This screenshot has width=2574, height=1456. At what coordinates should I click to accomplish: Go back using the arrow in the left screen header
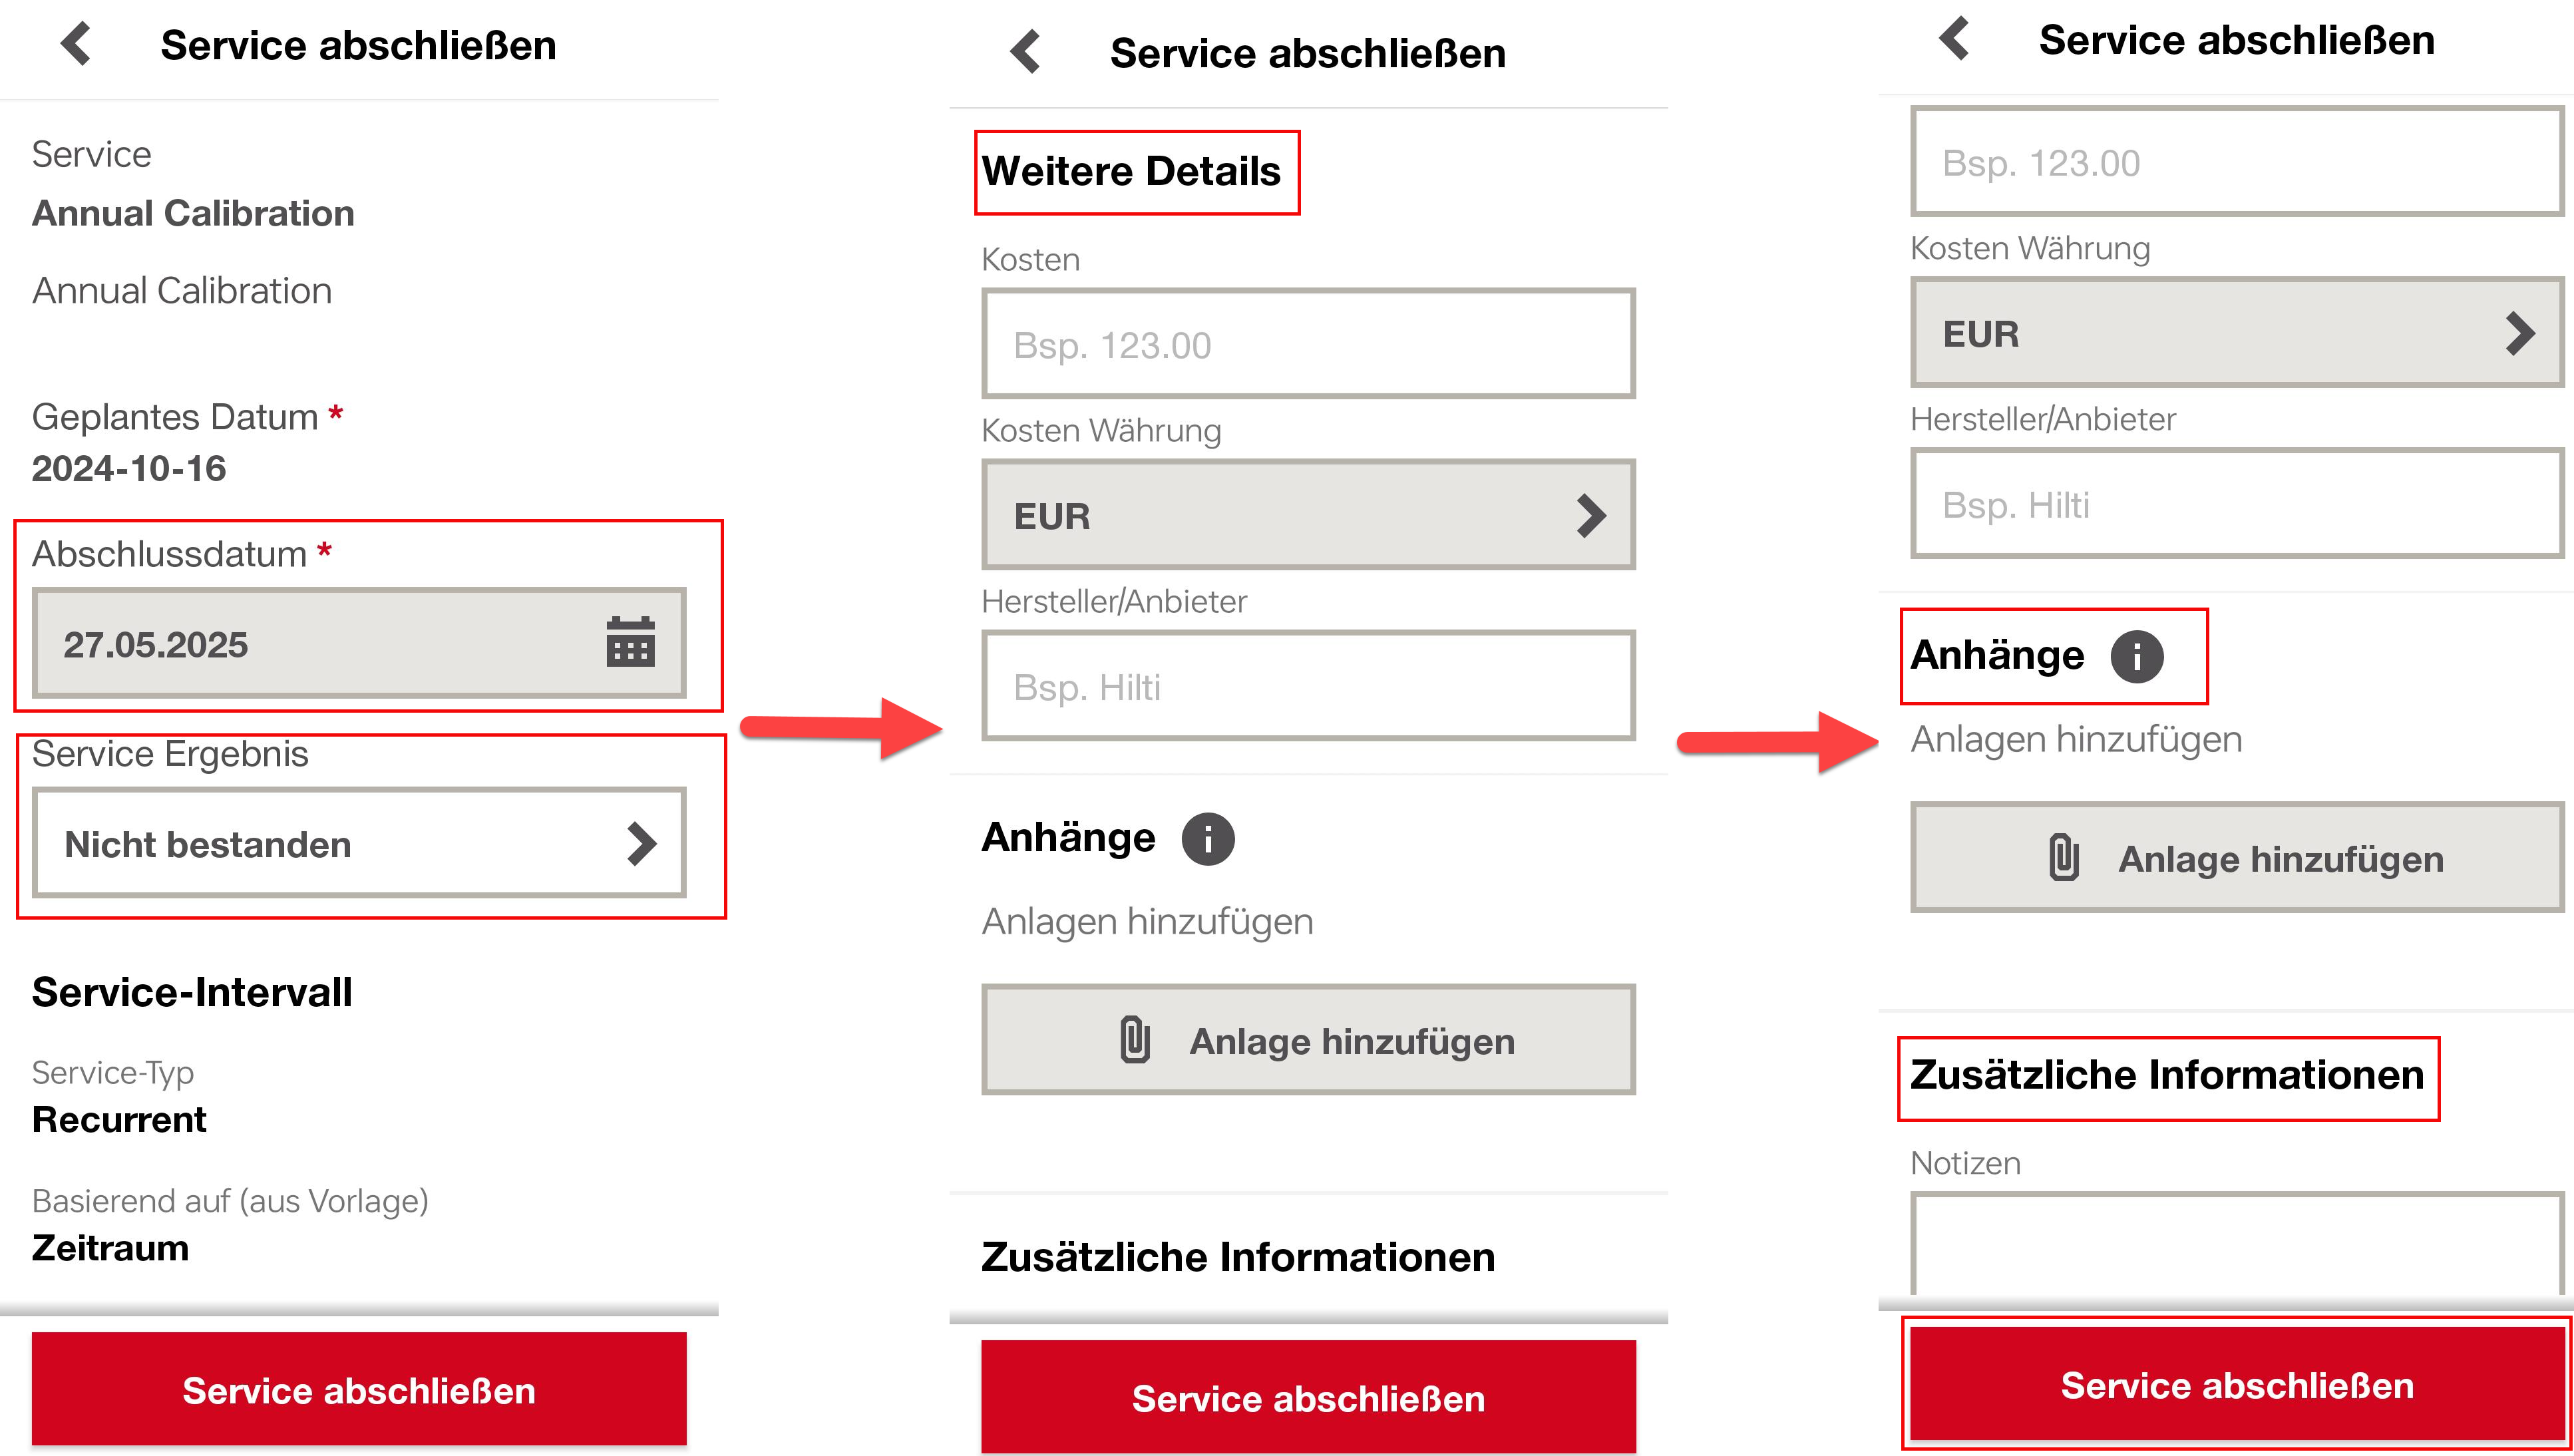point(76,45)
